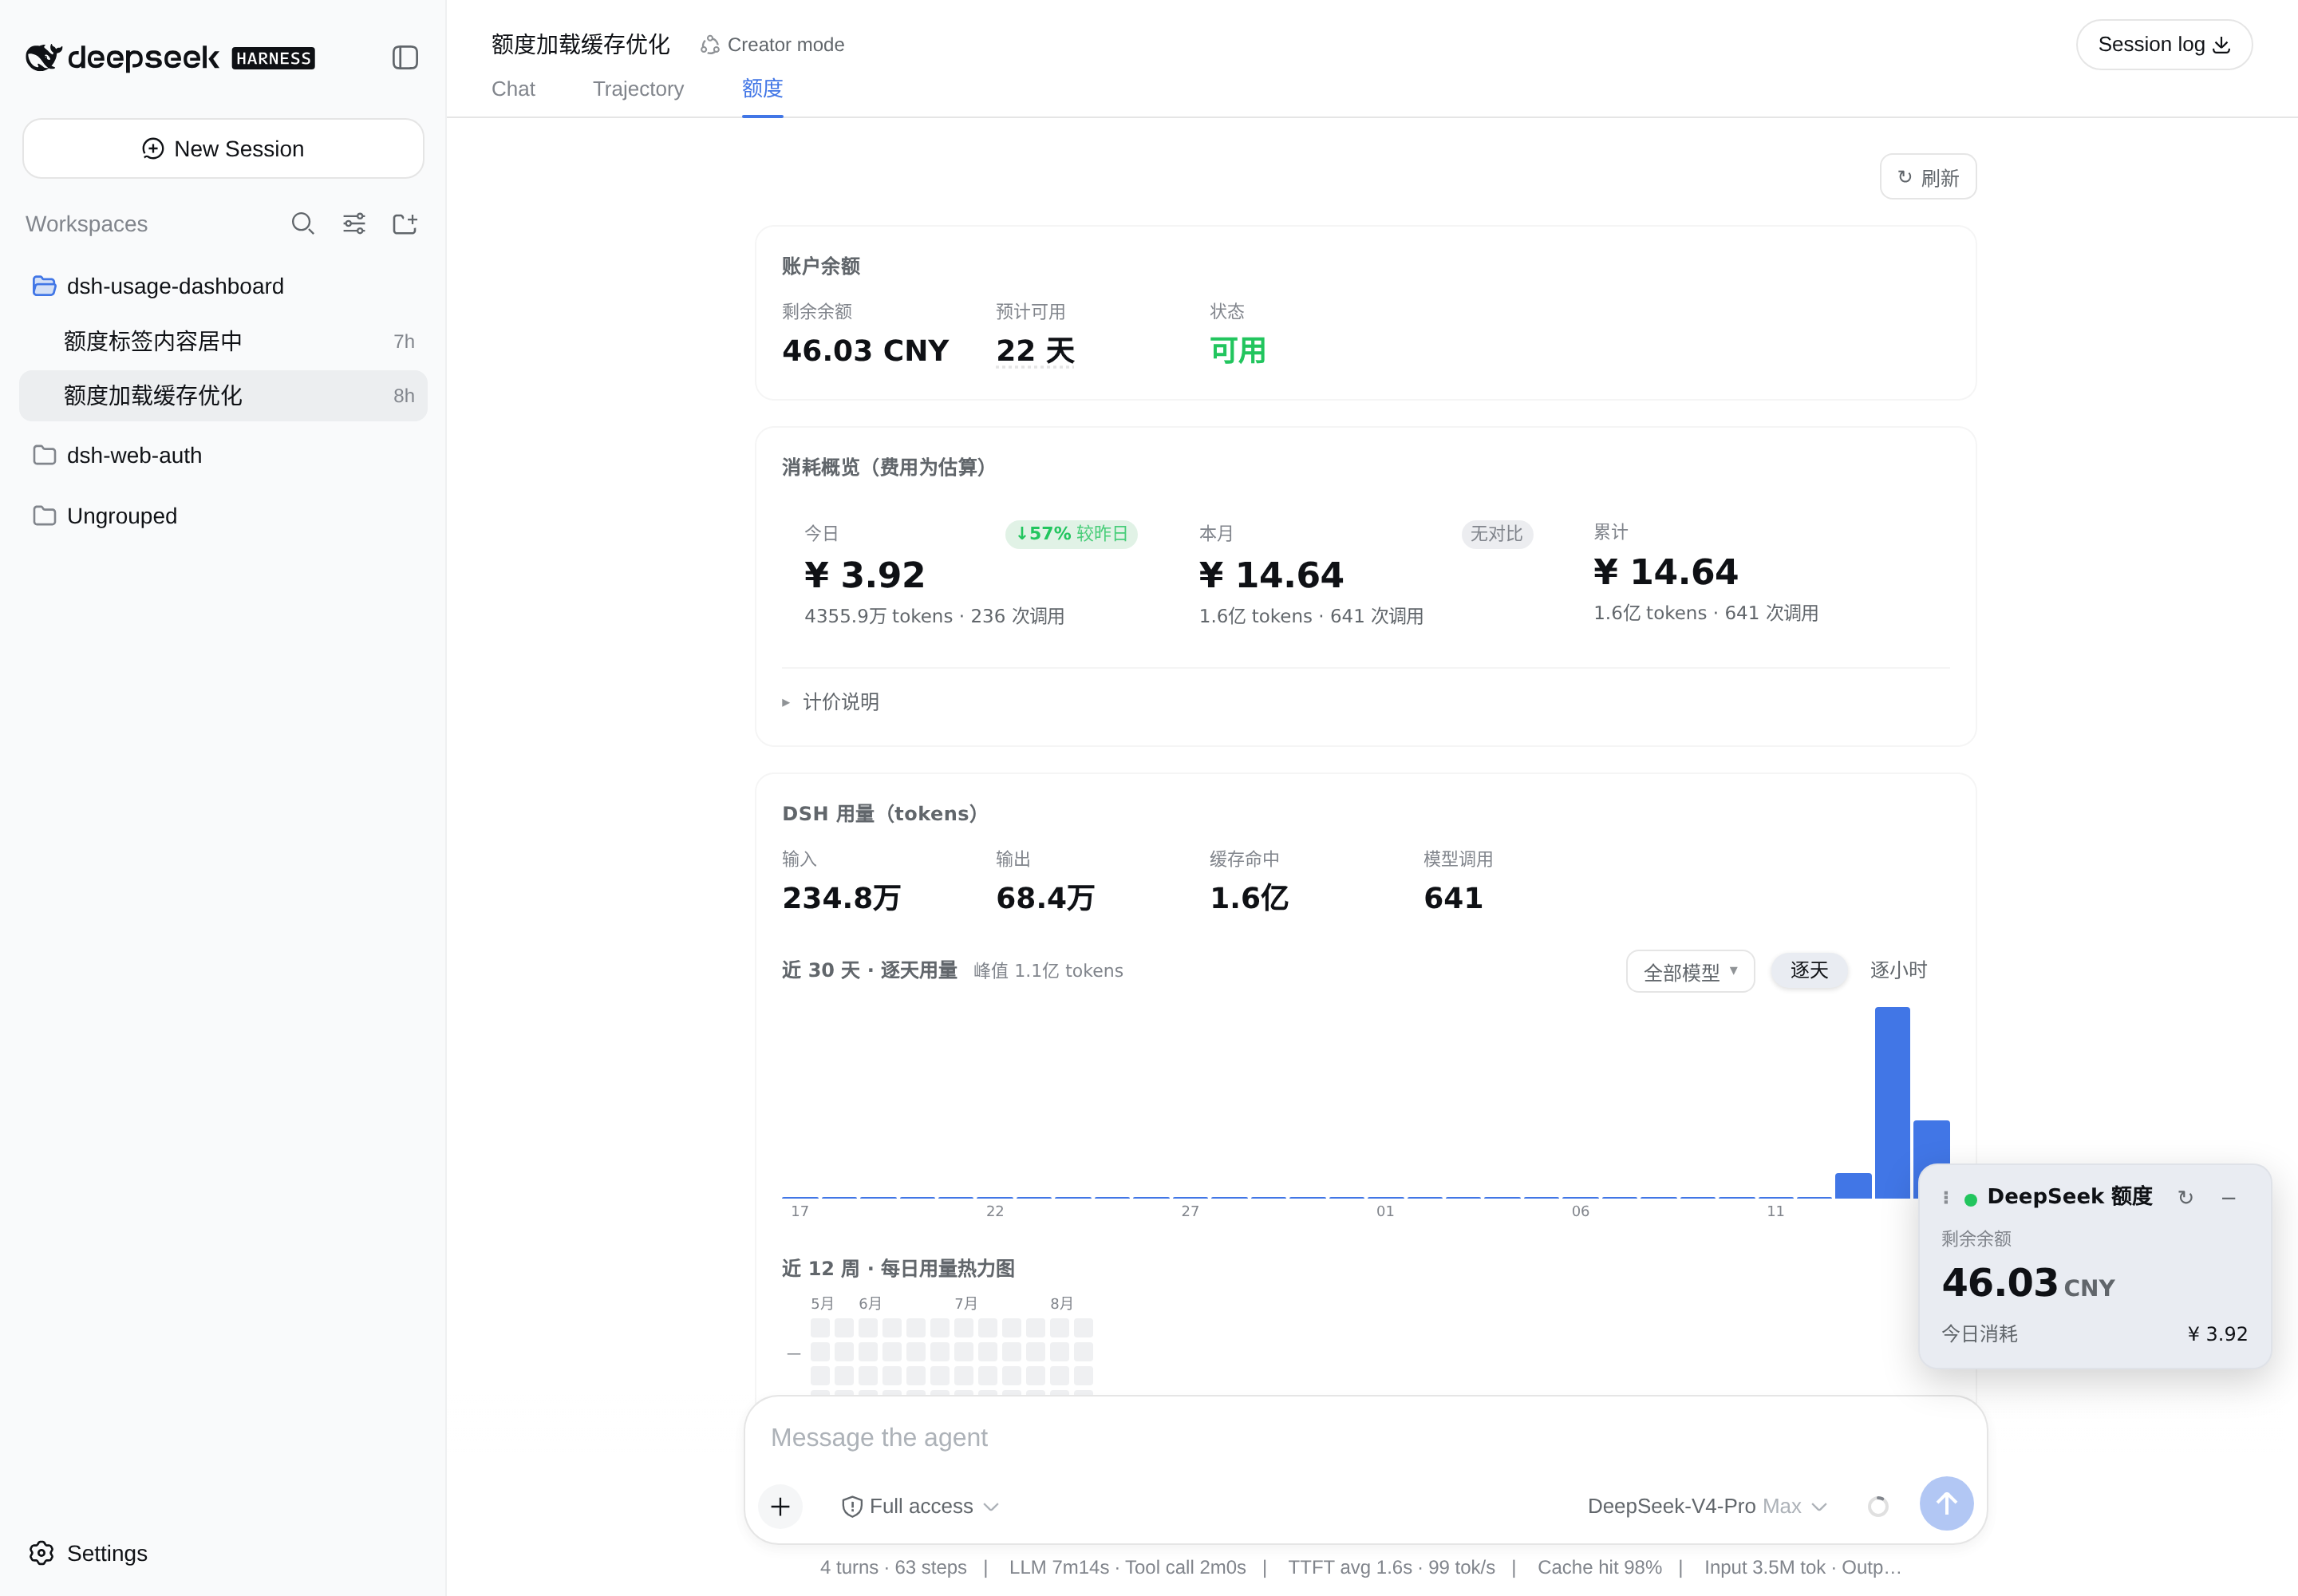Screen dimensions: 2298x1596
Task: Open workspace filter sliders icon
Action: tap(354, 224)
